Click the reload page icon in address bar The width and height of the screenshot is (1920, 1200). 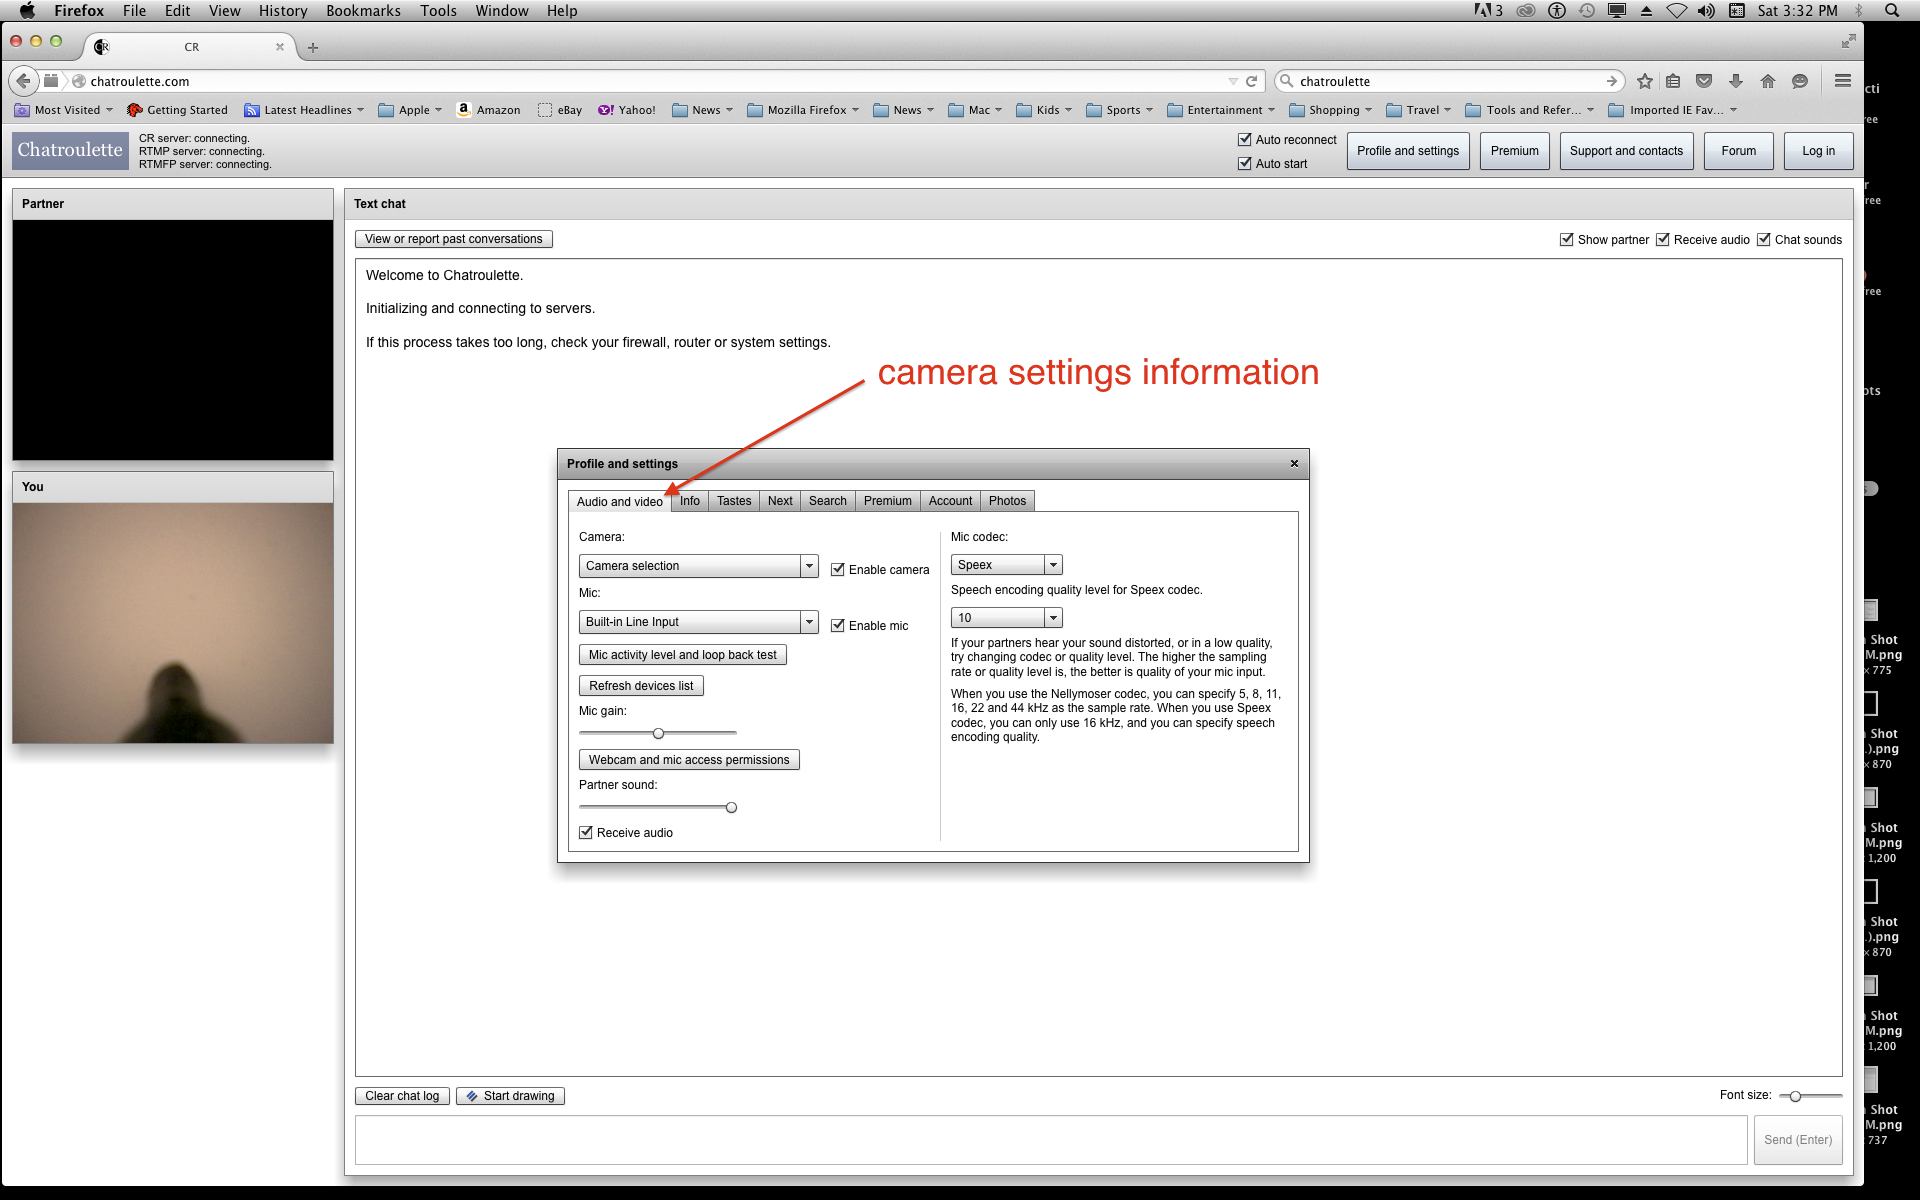tap(1251, 81)
